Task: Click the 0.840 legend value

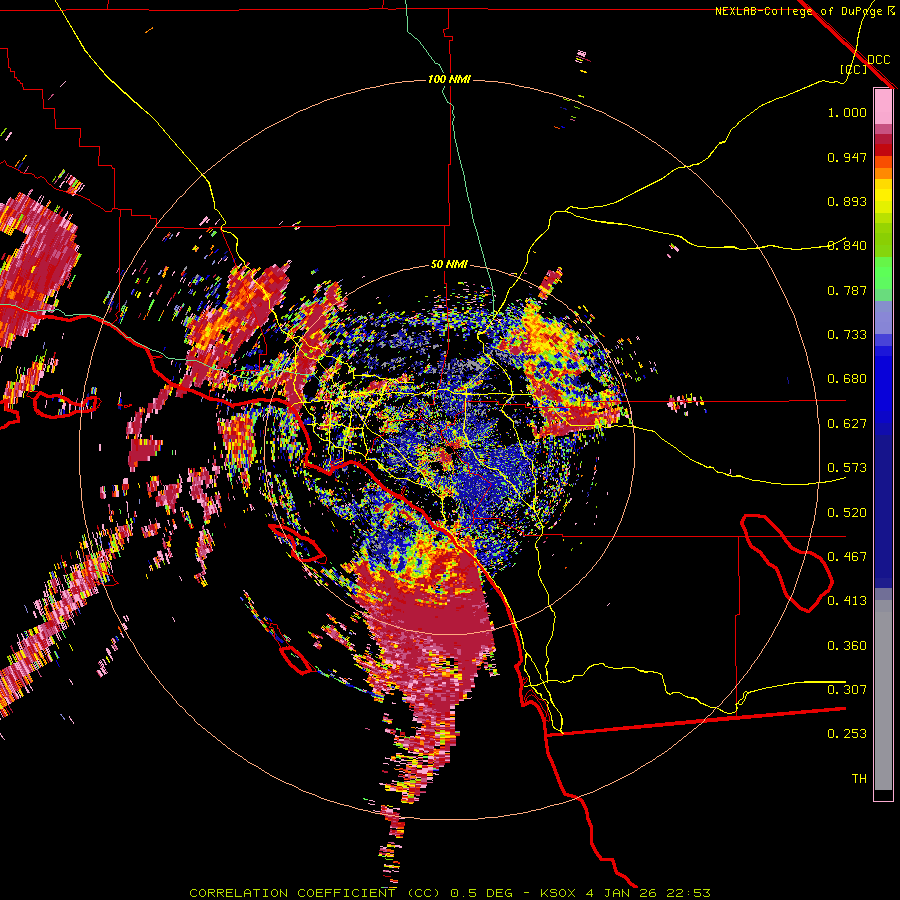Action: (847, 246)
